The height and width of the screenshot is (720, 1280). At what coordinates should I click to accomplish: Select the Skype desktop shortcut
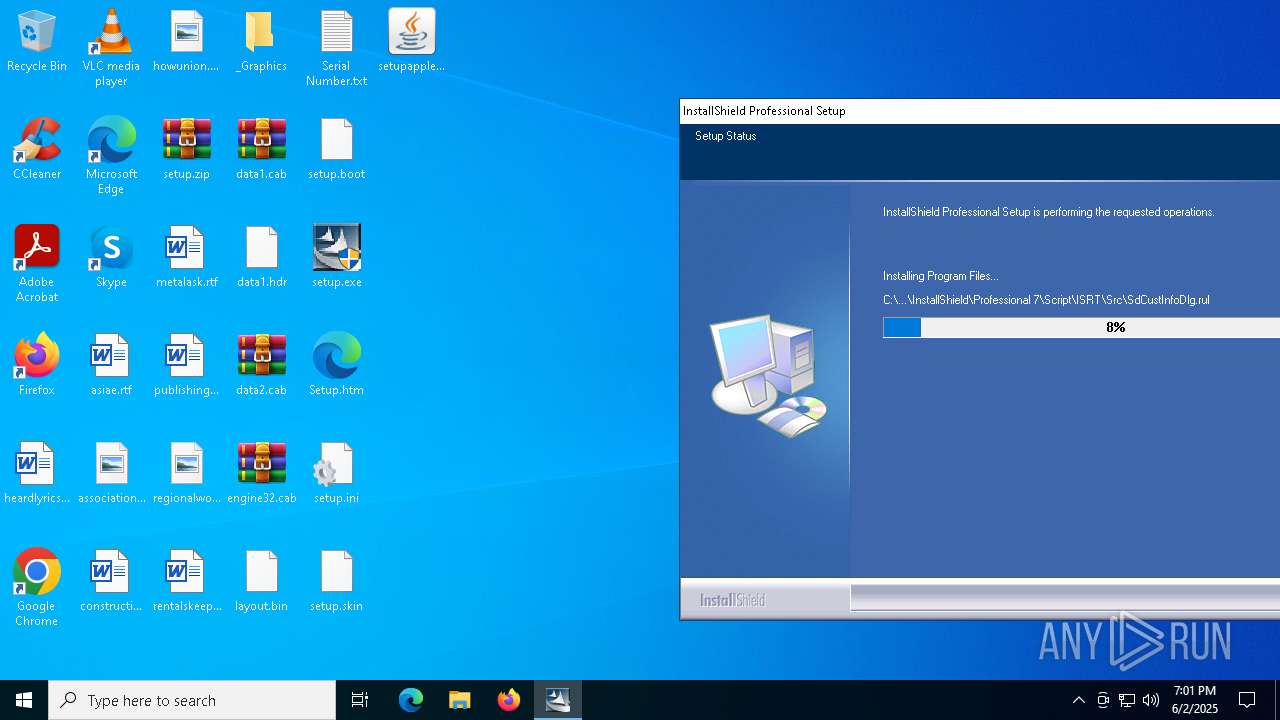[111, 258]
